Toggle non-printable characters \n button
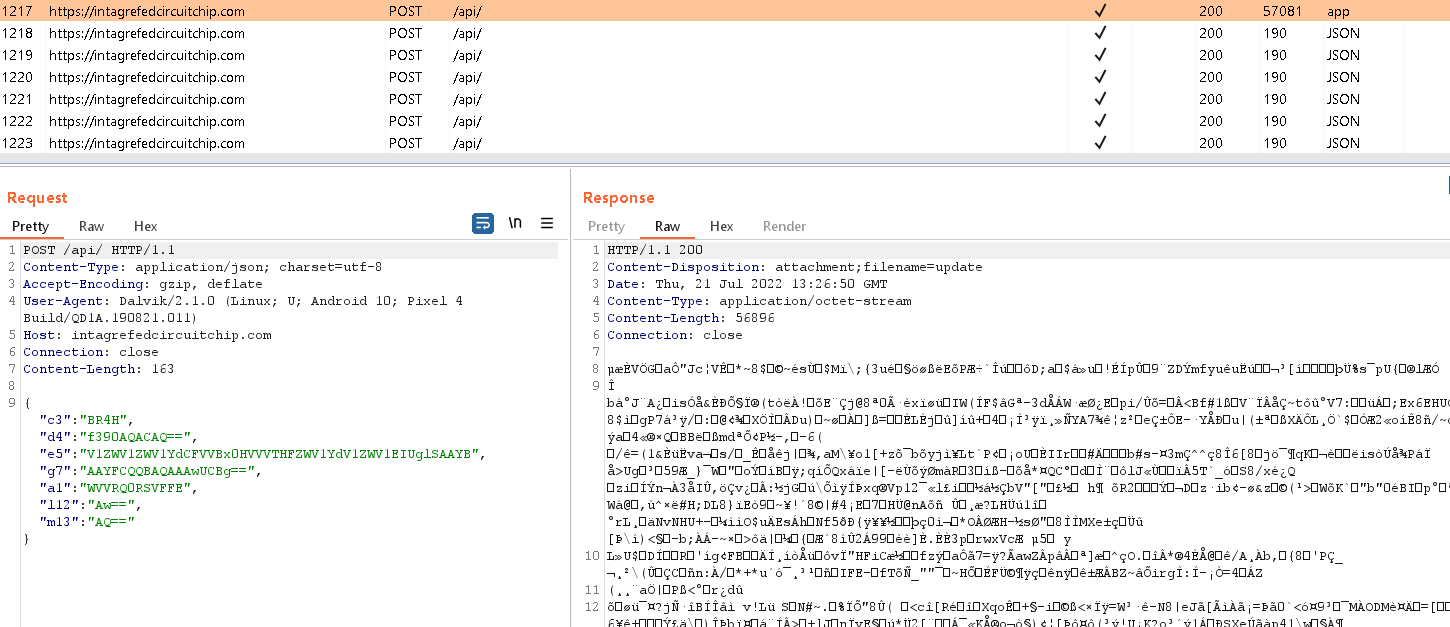The width and height of the screenshot is (1450, 627). click(515, 224)
